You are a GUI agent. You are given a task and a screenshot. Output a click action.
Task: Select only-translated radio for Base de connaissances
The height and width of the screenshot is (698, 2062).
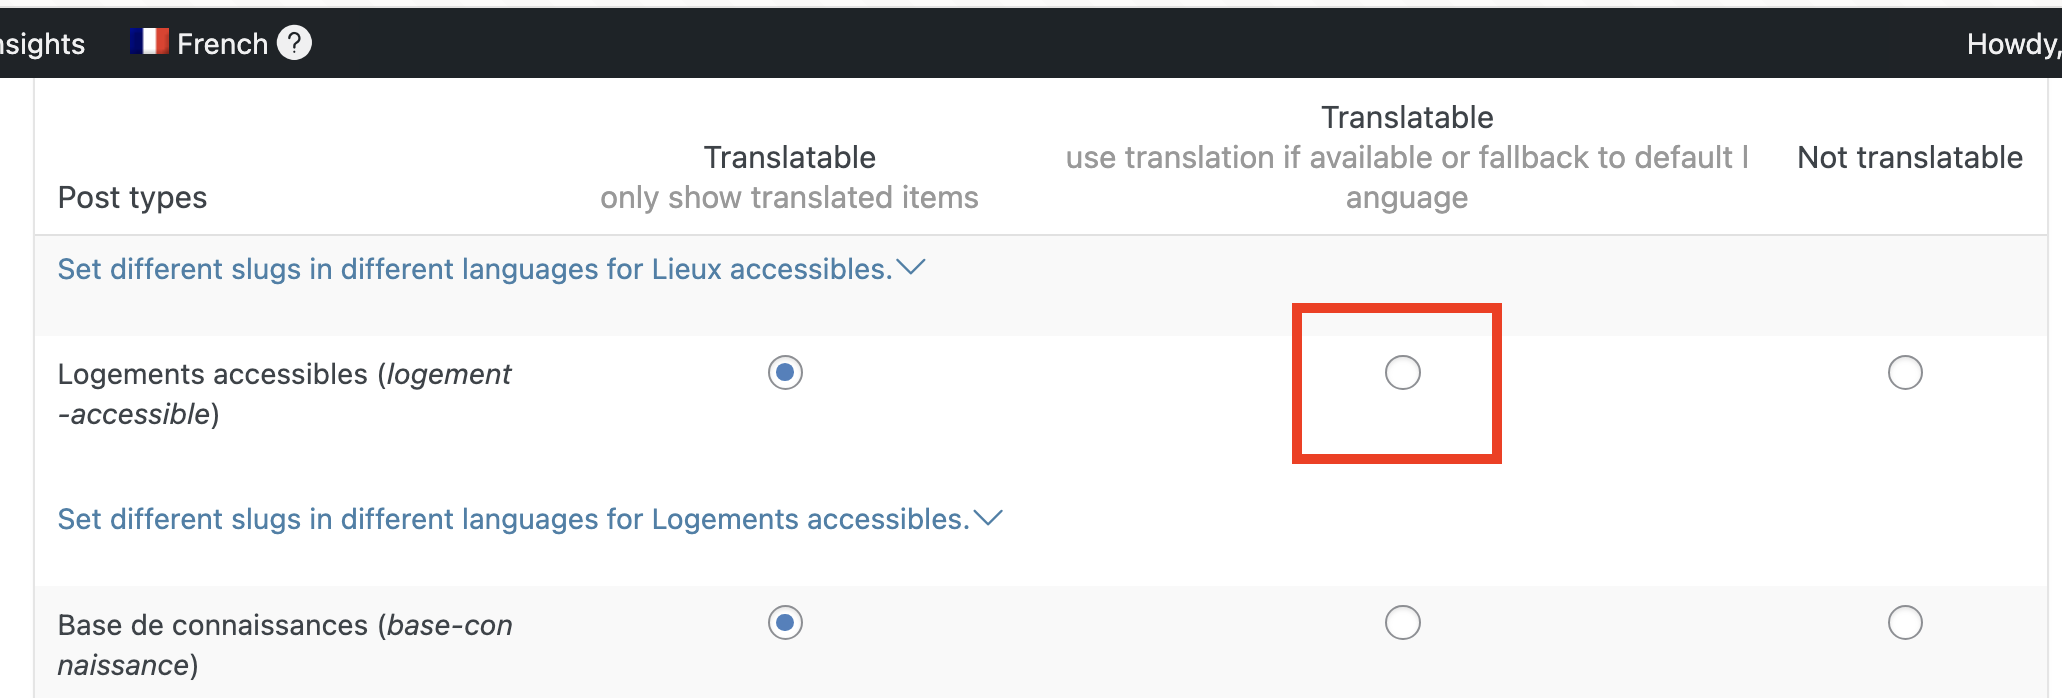point(785,623)
